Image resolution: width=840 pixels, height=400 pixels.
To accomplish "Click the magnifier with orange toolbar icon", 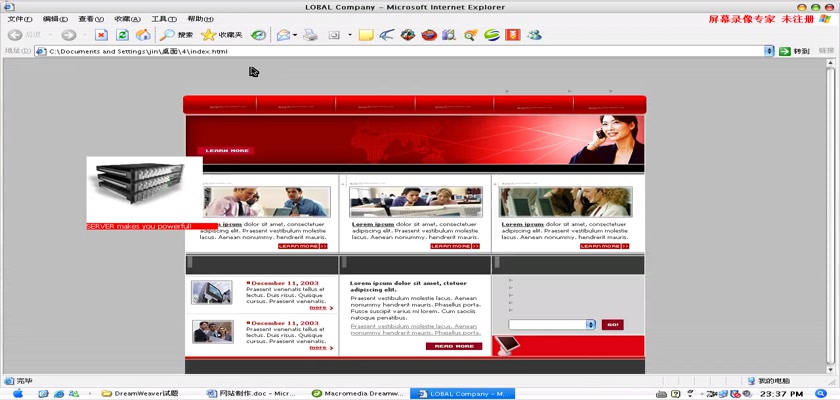I will pos(471,35).
